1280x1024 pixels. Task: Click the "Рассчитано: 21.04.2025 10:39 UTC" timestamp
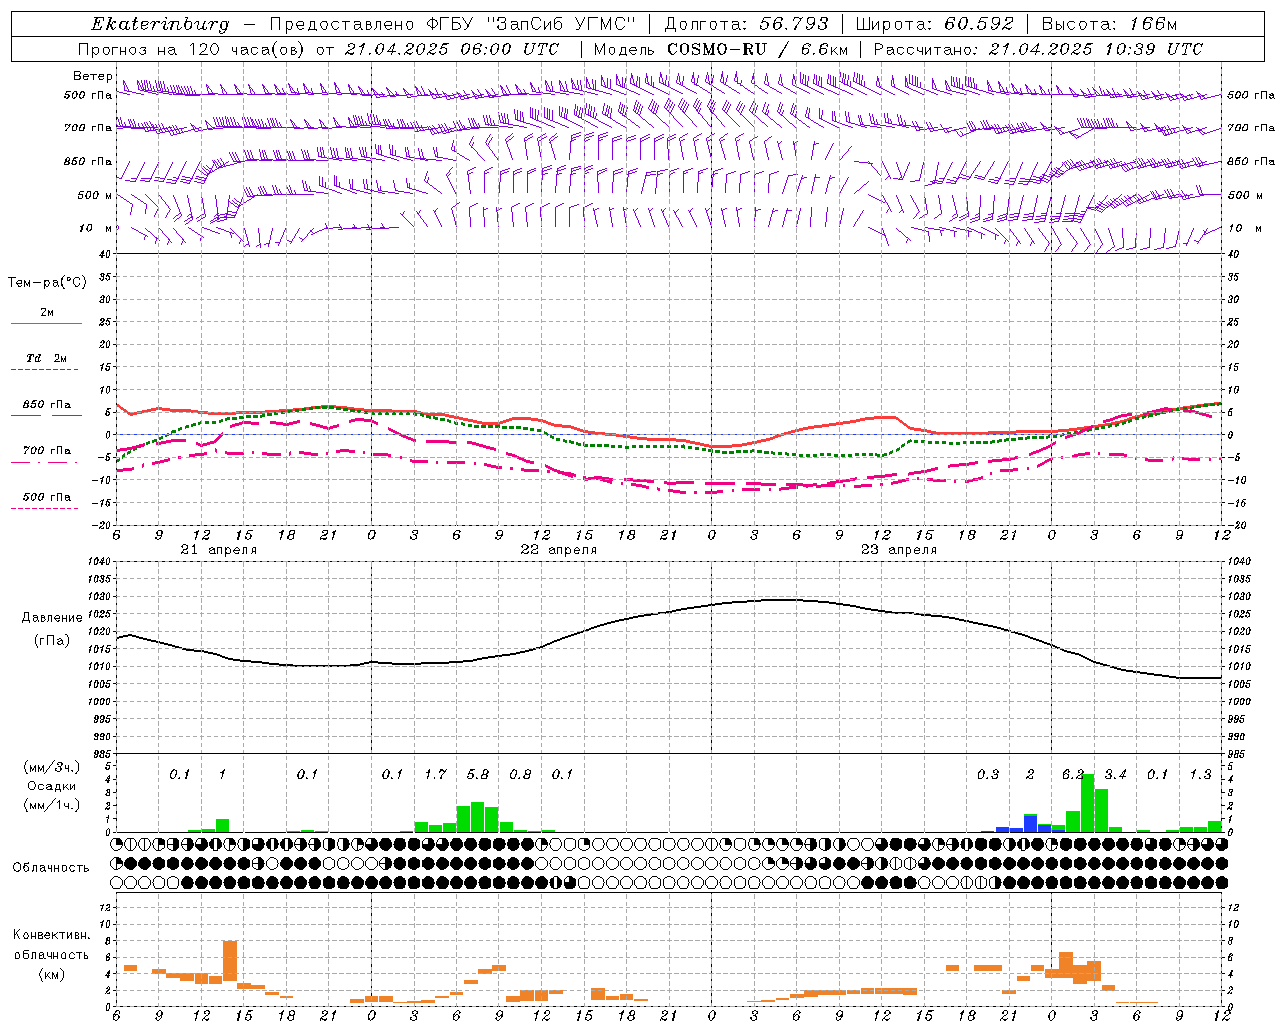[x=1038, y=49]
